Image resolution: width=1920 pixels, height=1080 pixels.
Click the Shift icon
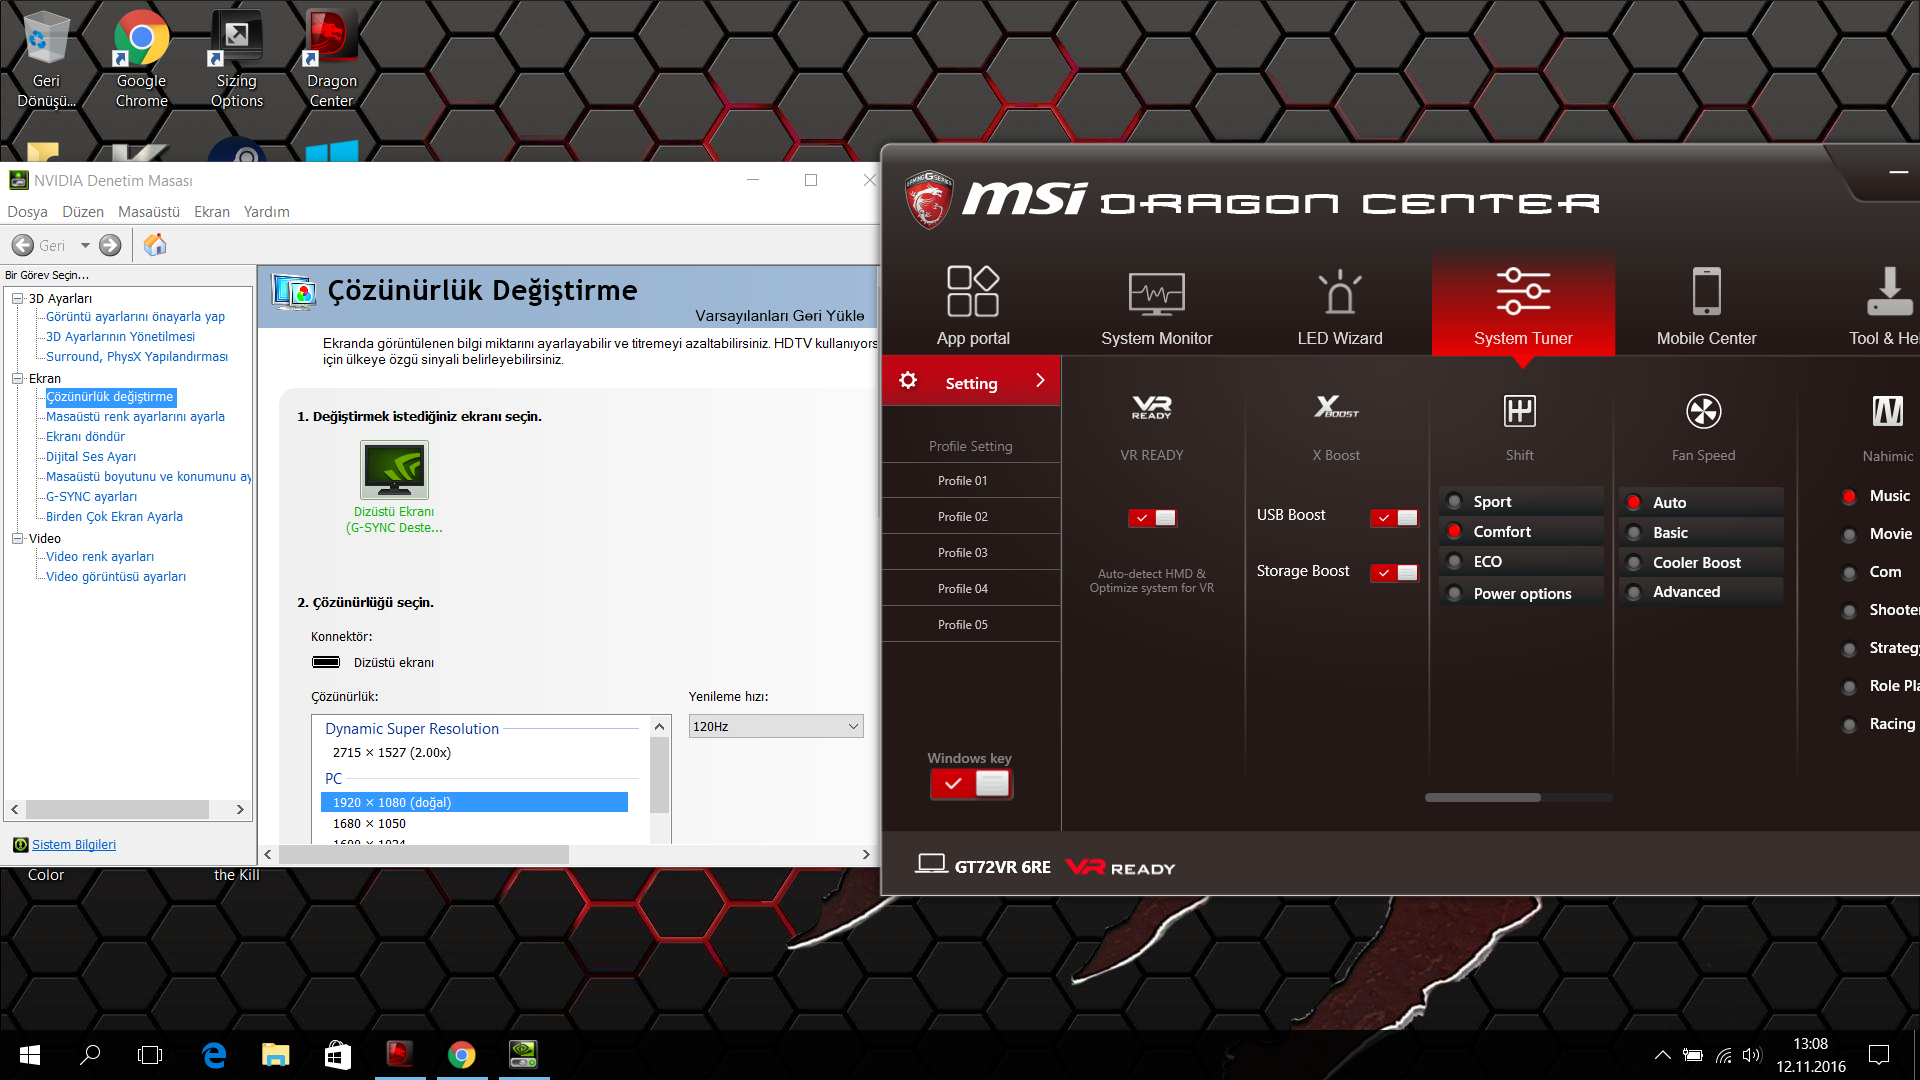coord(1519,411)
